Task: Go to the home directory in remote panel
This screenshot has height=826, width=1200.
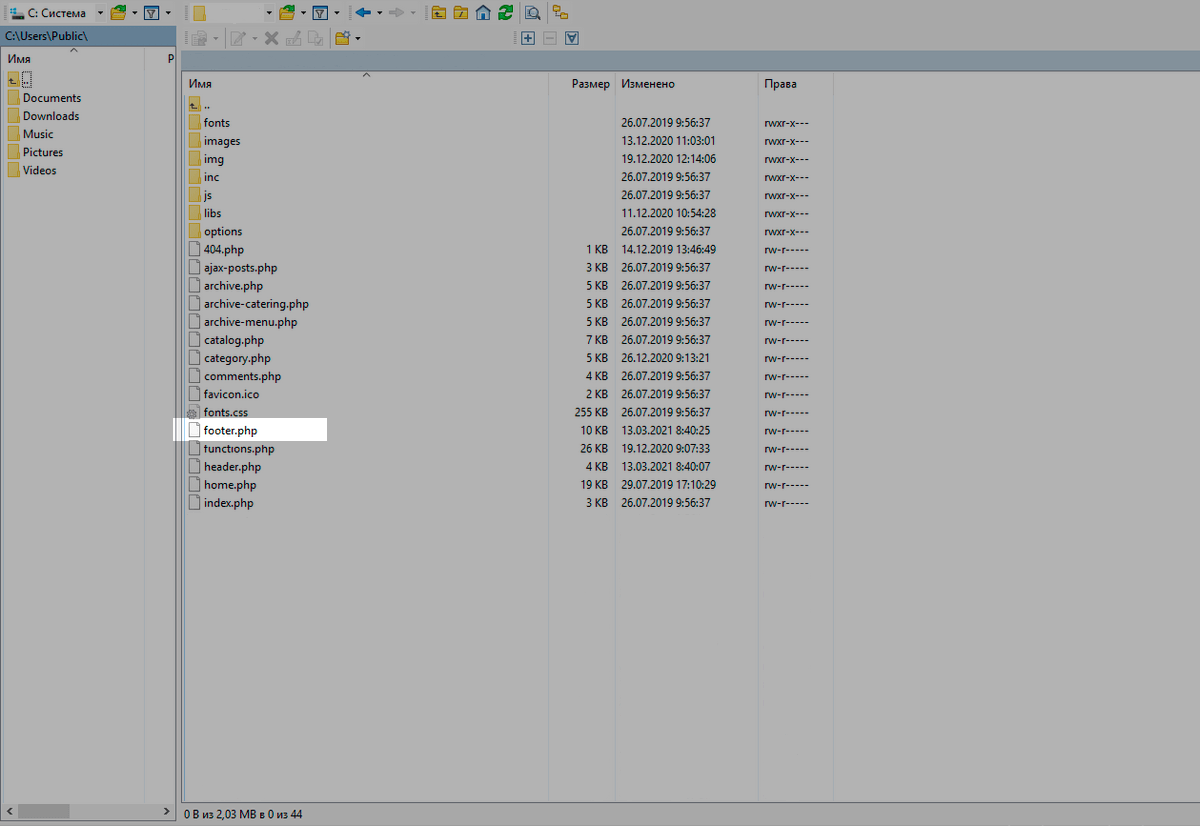Action: (483, 13)
